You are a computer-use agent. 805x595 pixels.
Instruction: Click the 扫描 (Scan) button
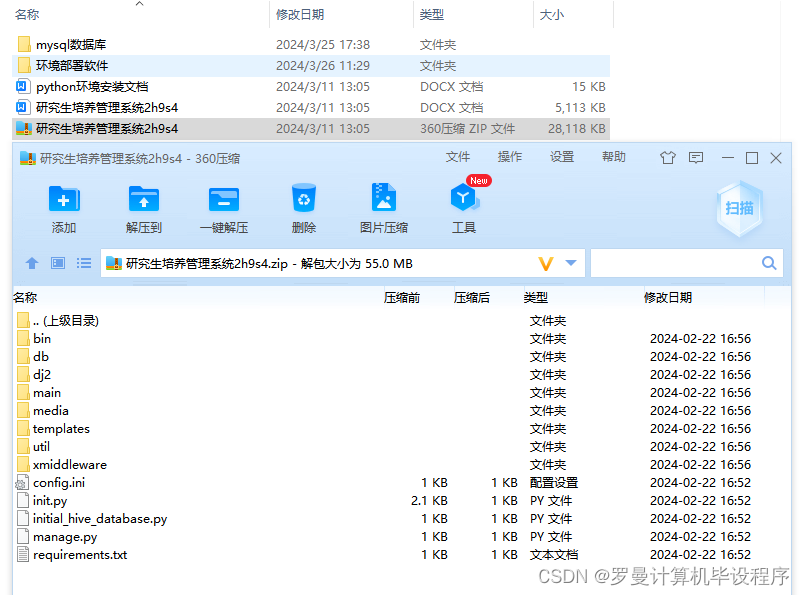tap(738, 207)
